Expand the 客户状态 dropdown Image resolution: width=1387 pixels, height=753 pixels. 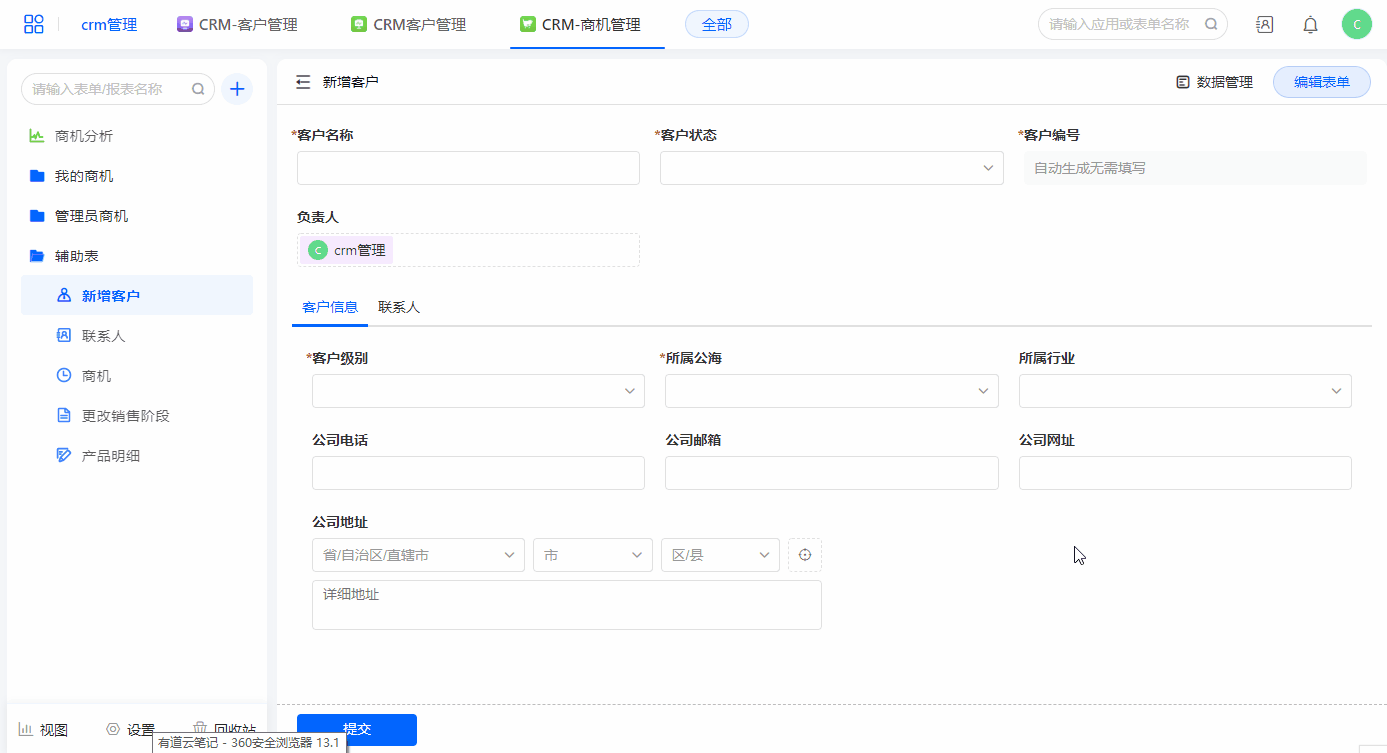[831, 168]
